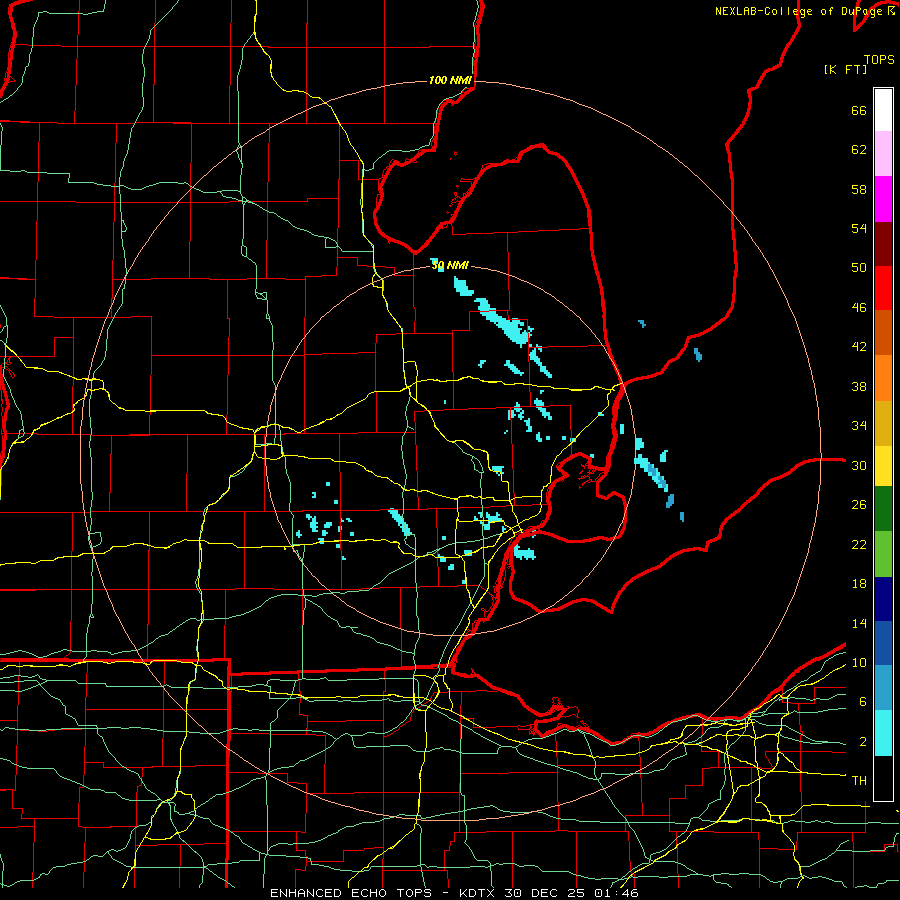The image size is (900, 900).
Task: Click the bright orange legend swatch
Action: [x=883, y=378]
